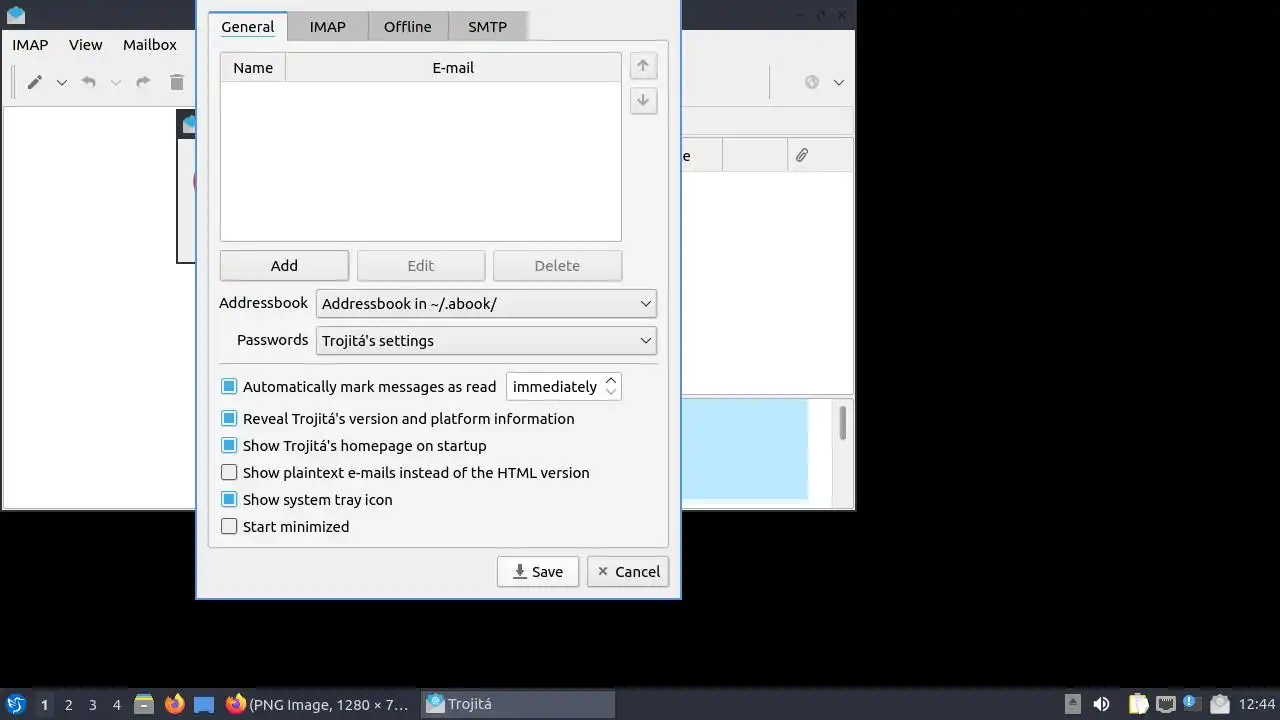Viewport: 1280px width, 720px height.
Task: Click the E-mail column header
Action: coord(453,68)
